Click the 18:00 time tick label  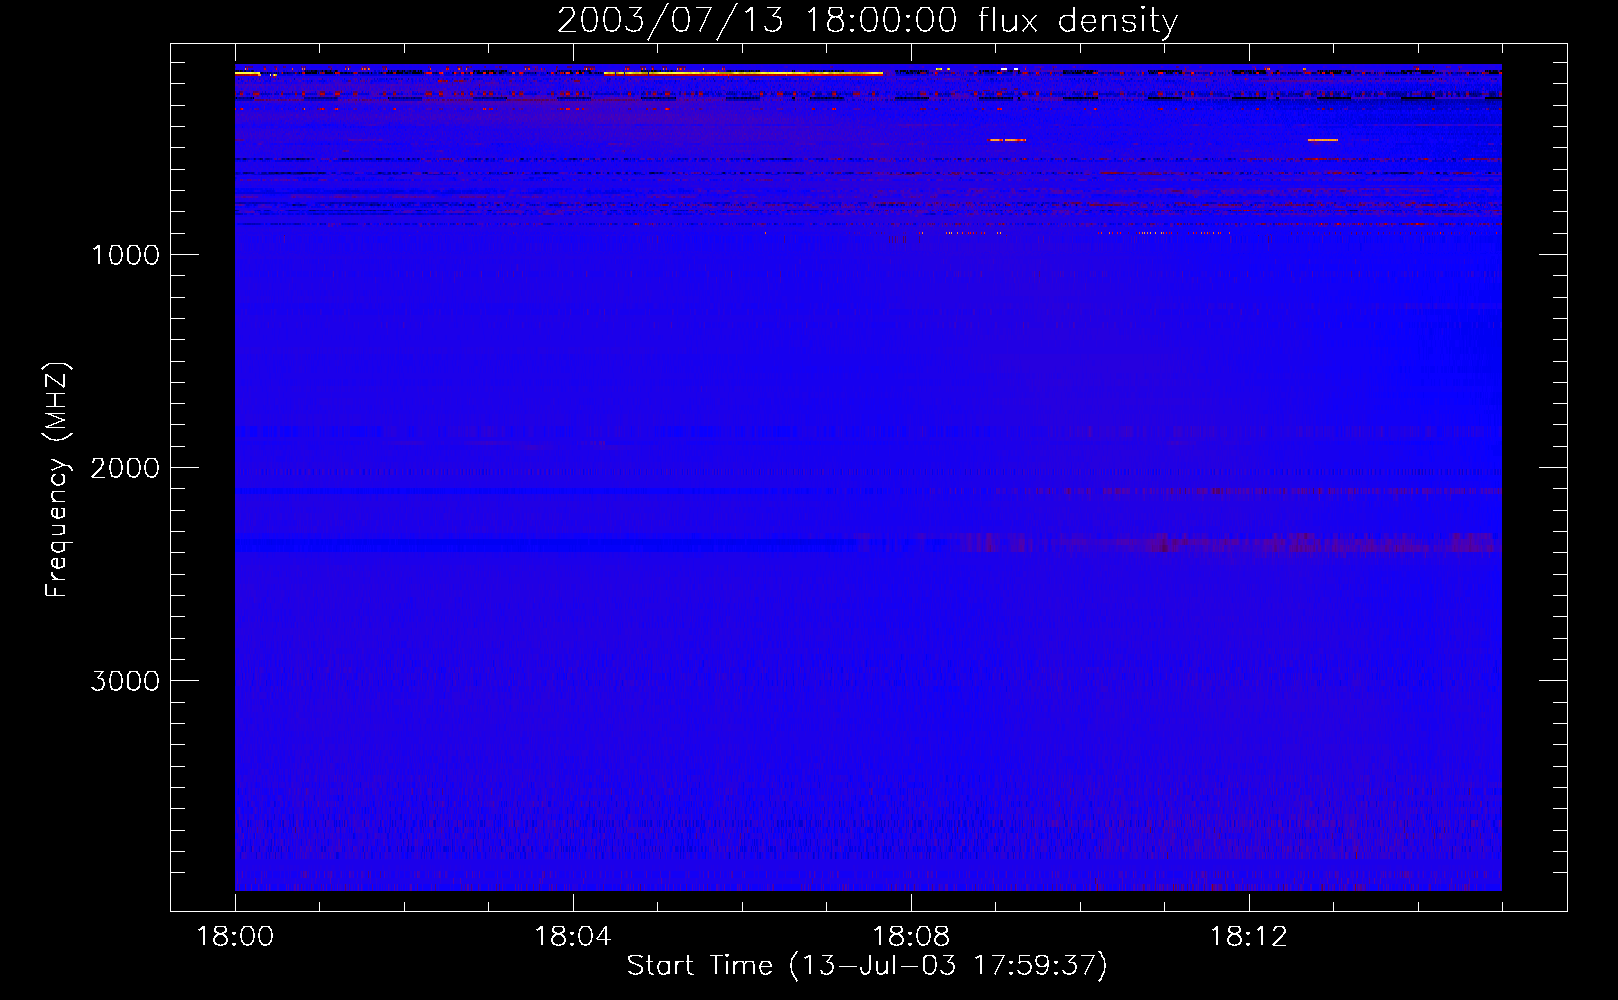(x=235, y=937)
